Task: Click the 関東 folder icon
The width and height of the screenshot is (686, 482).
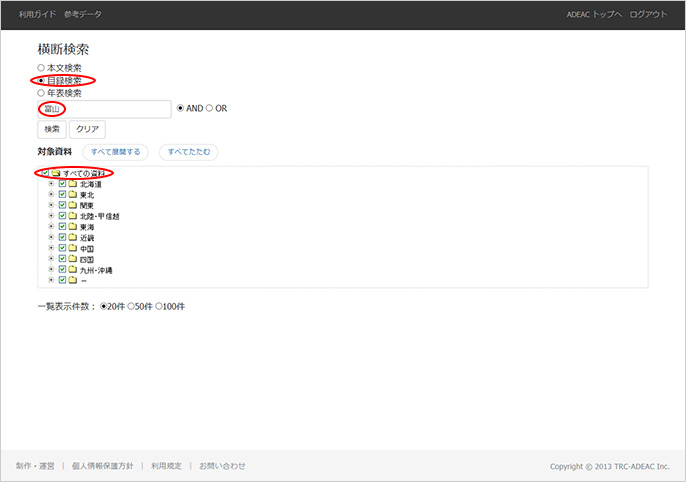Action: pyautogui.click(x=72, y=205)
